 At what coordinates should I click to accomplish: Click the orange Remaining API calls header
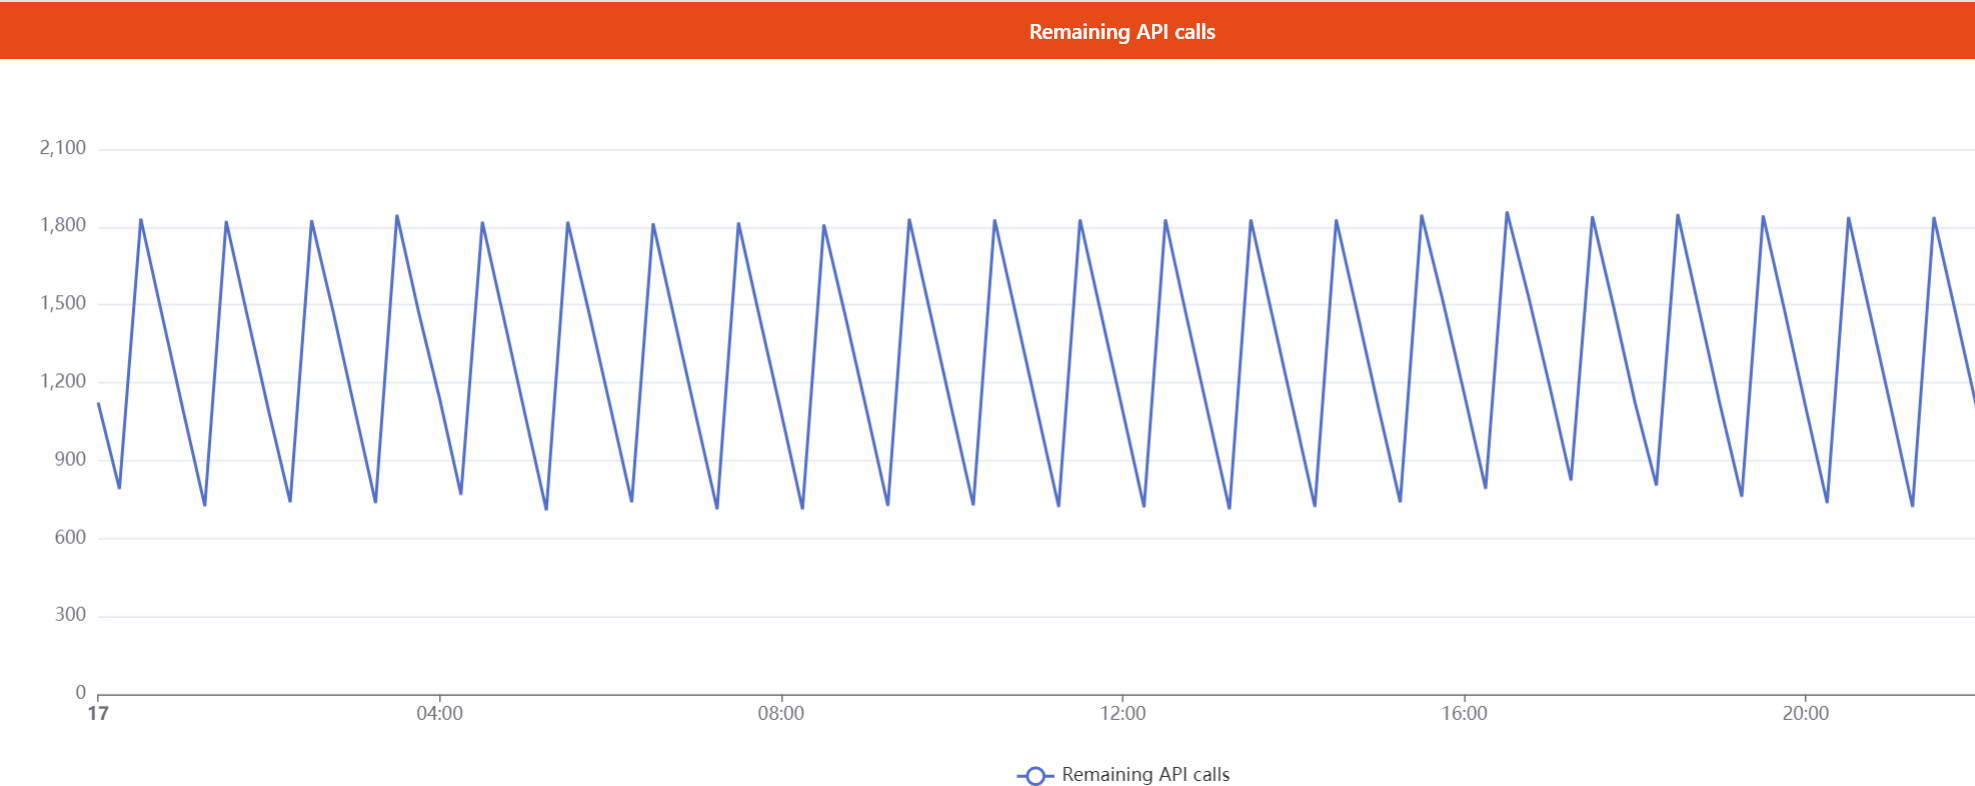pos(987,31)
